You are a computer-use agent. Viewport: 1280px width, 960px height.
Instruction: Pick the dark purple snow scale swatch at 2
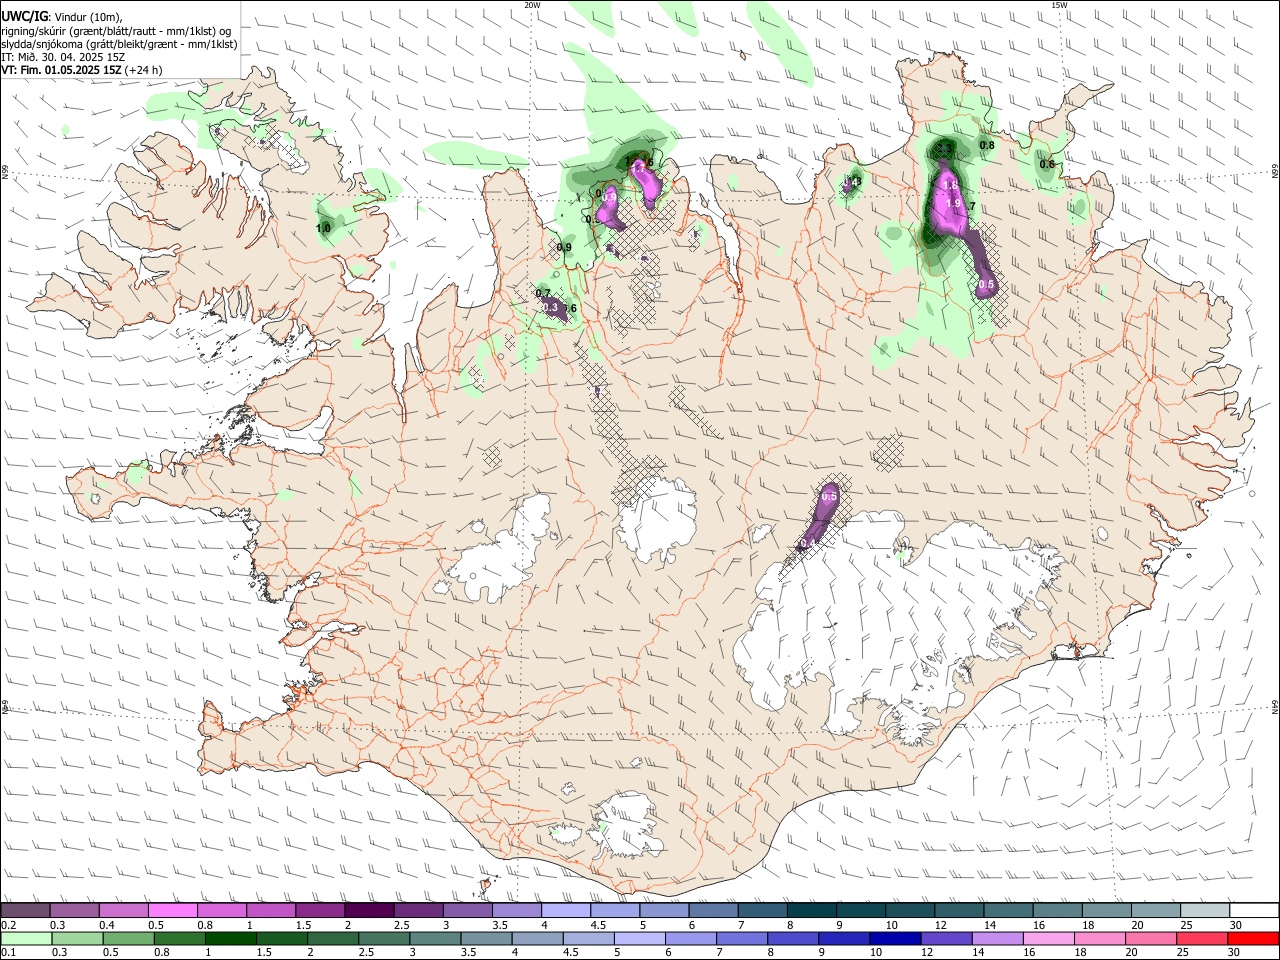pos(369,910)
